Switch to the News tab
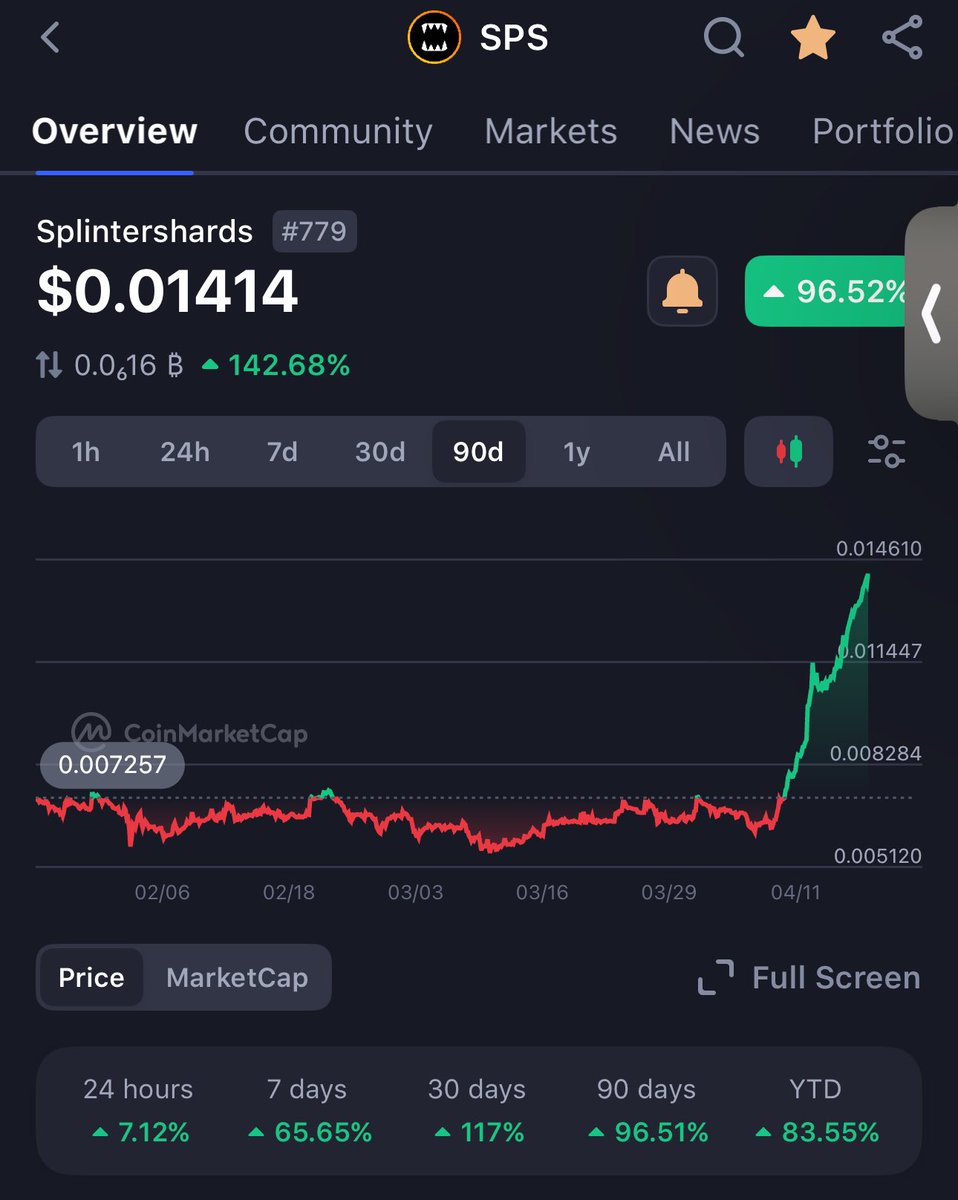The width and height of the screenshot is (958, 1200). click(x=714, y=131)
